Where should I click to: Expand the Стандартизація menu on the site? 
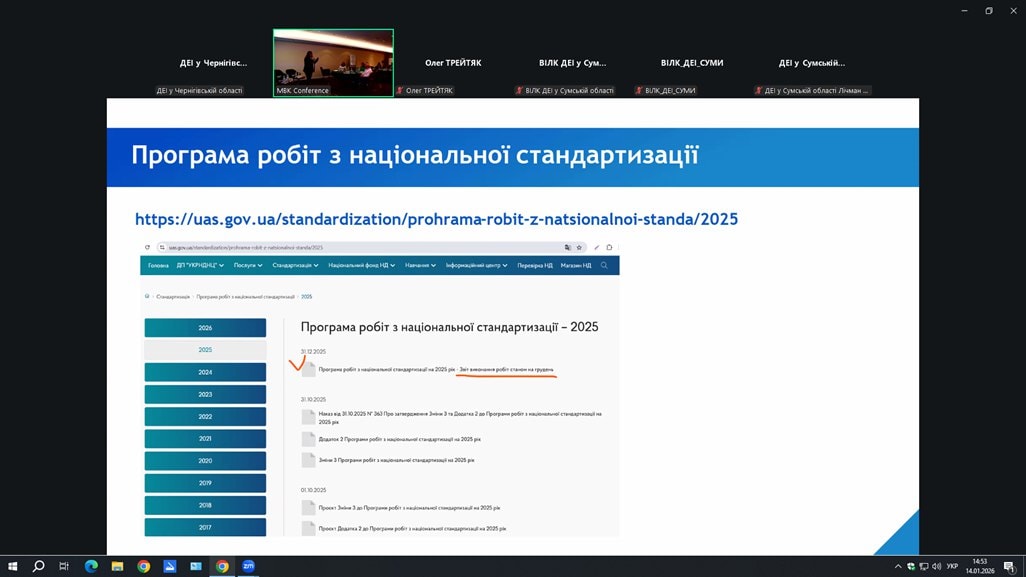coord(295,266)
